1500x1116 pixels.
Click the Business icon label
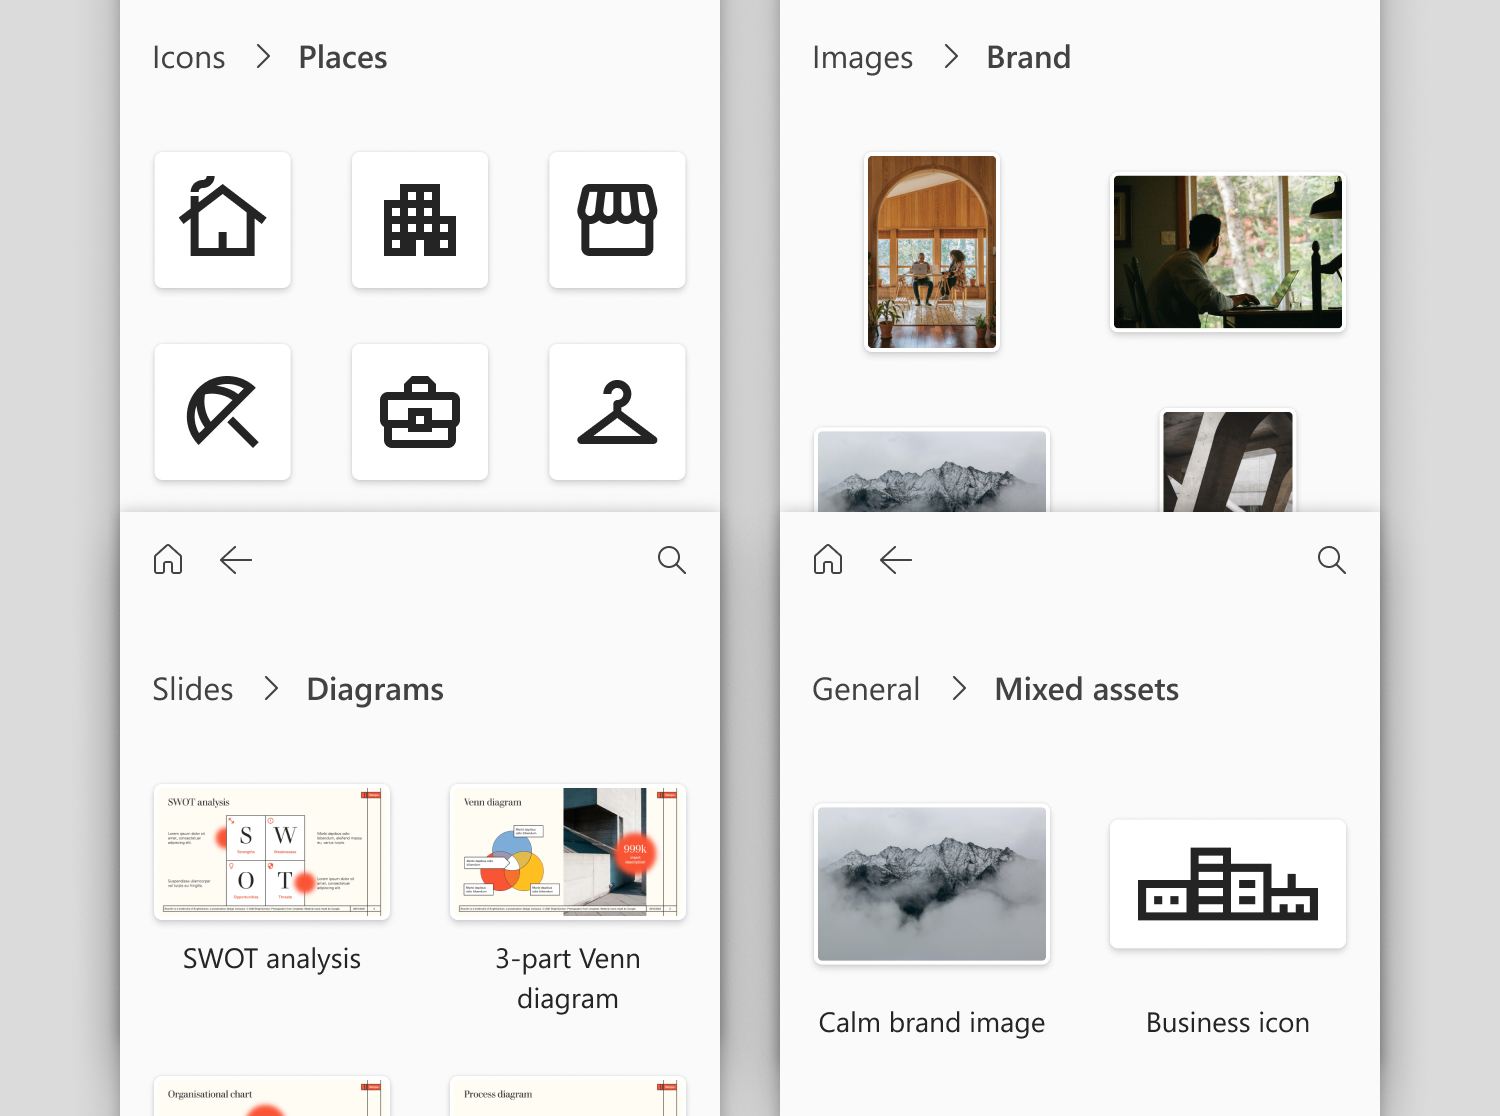tap(1228, 1023)
